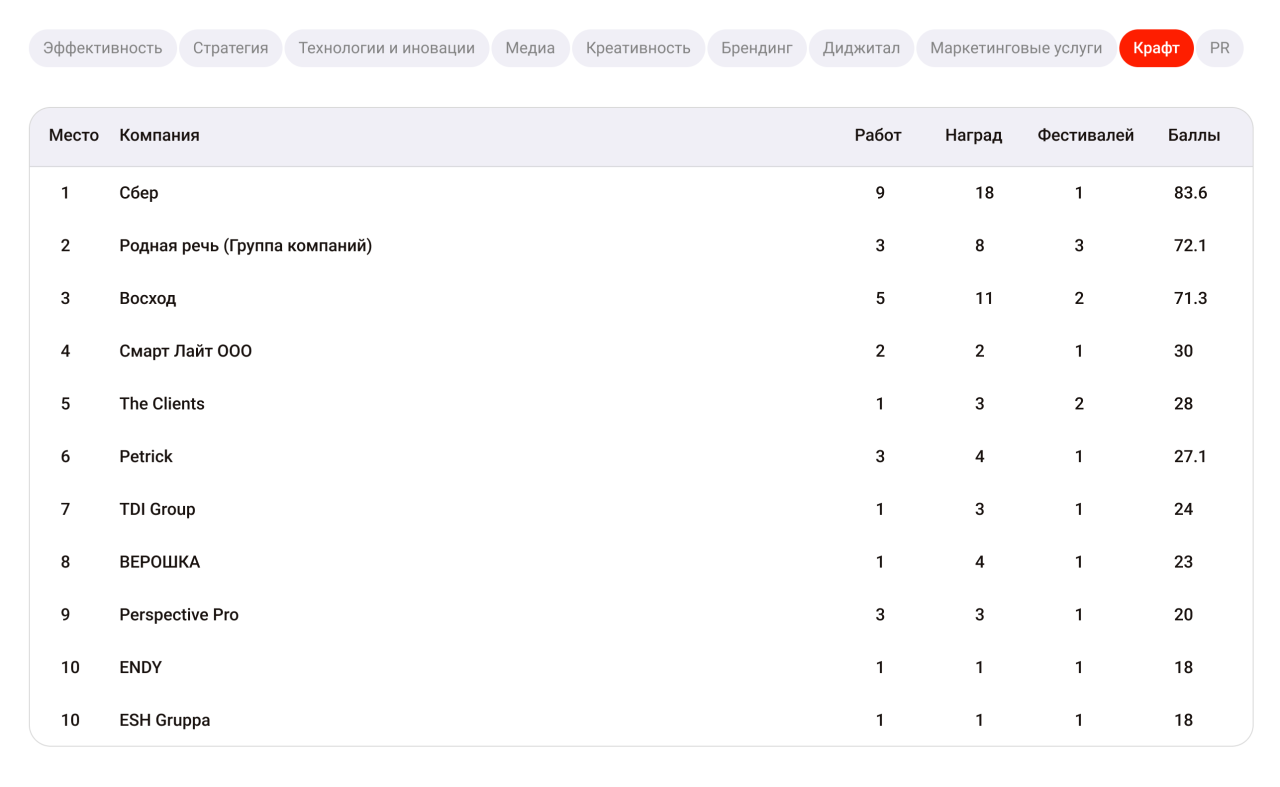Open the Восход company entry
1280x787 pixels.
[147, 298]
